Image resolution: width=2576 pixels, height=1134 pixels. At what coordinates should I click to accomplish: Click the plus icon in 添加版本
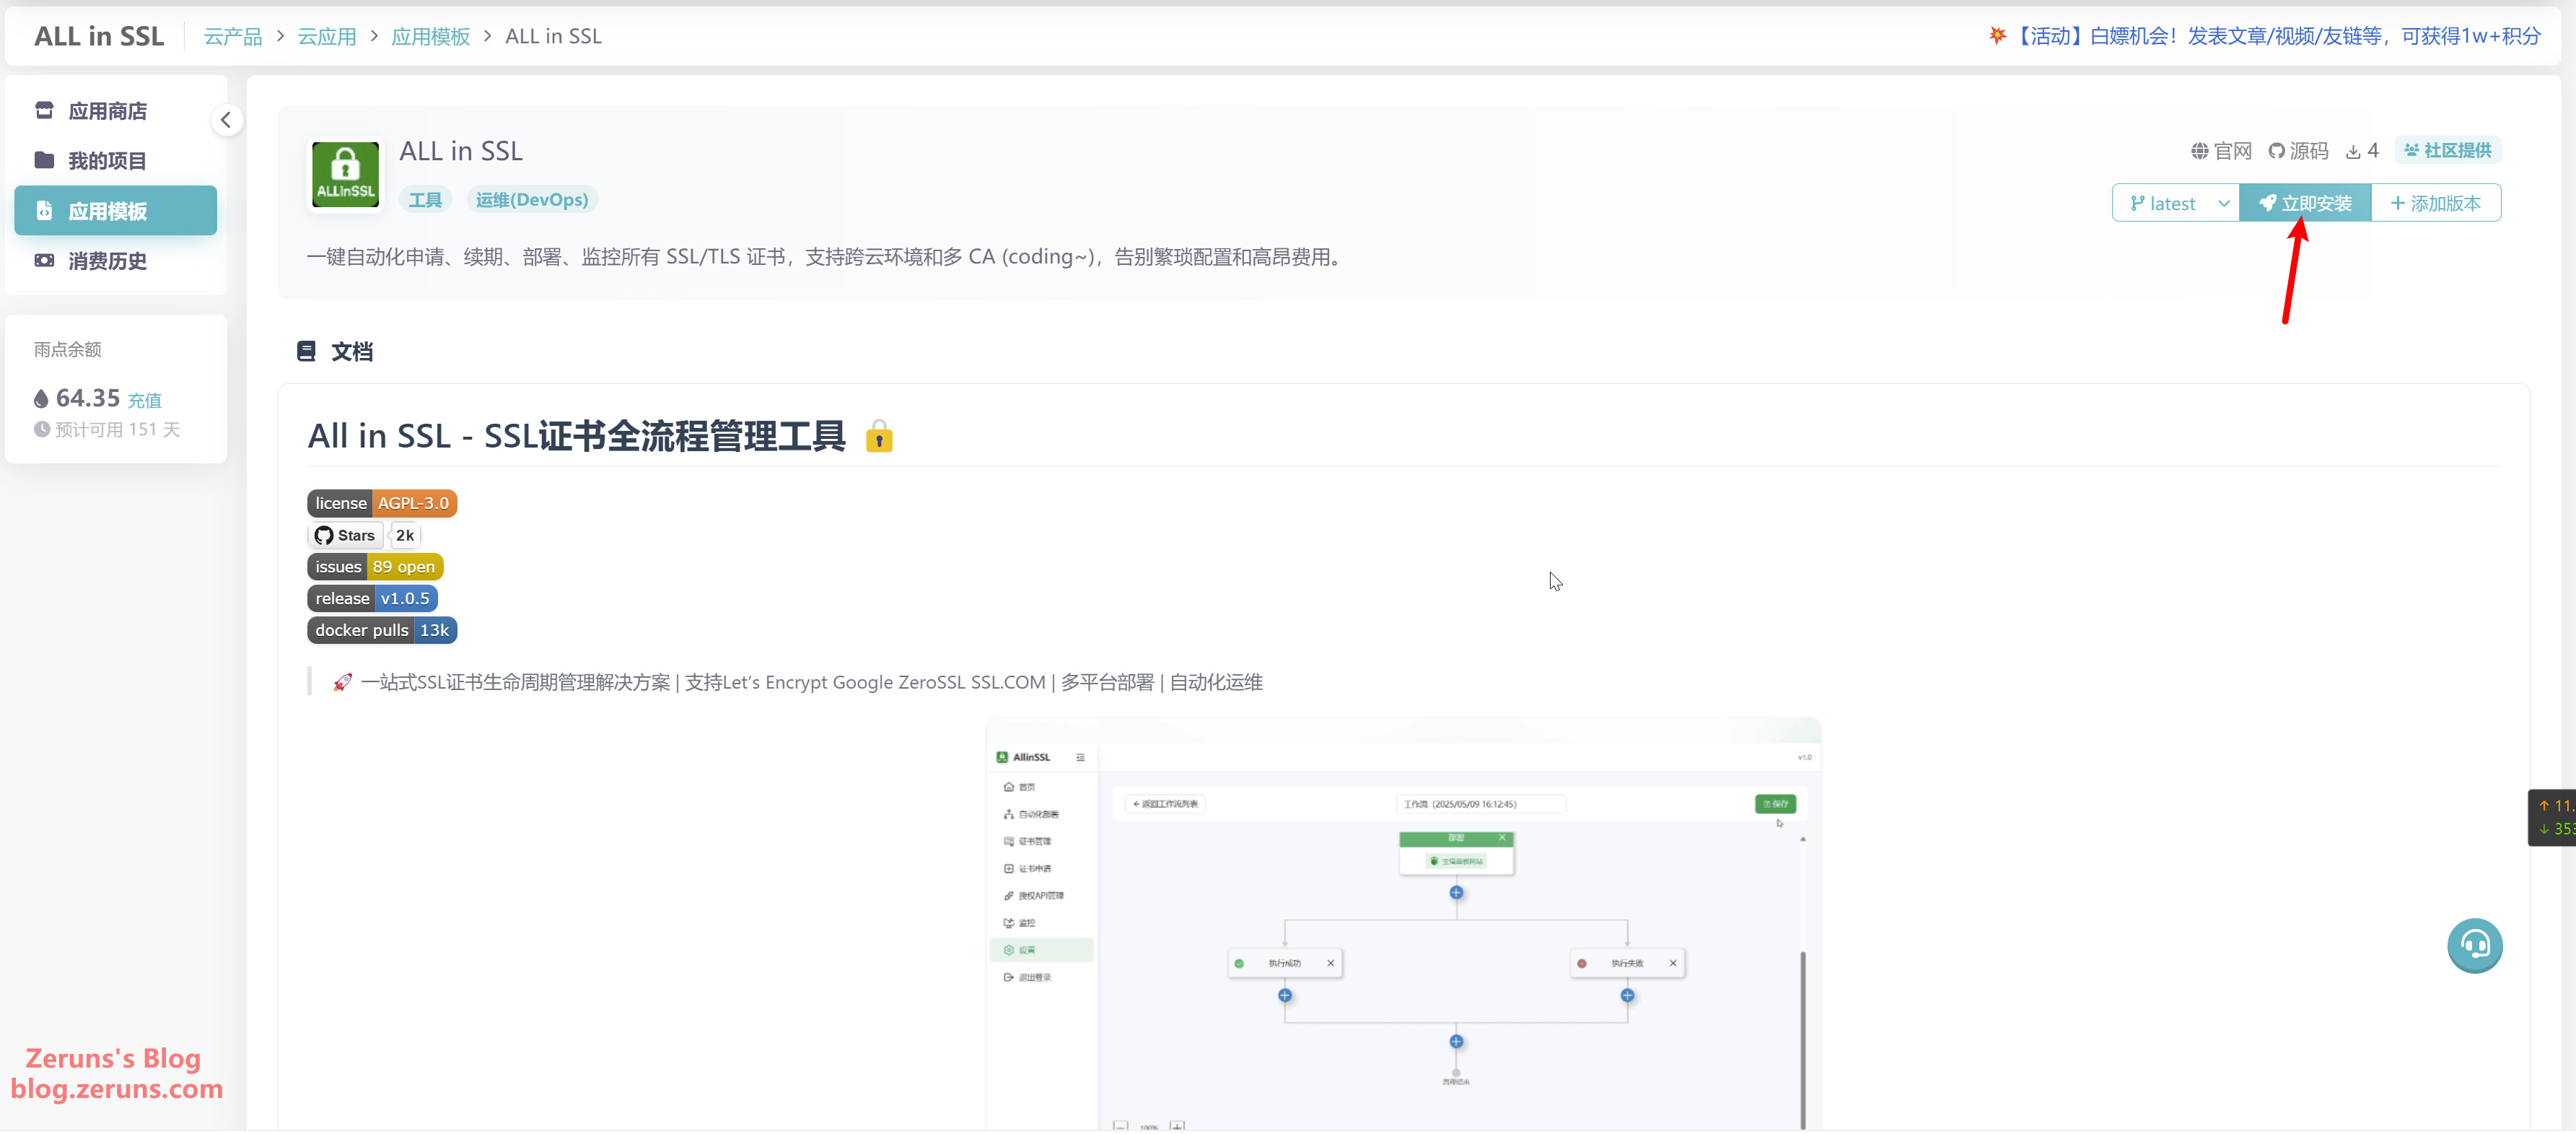(2397, 203)
